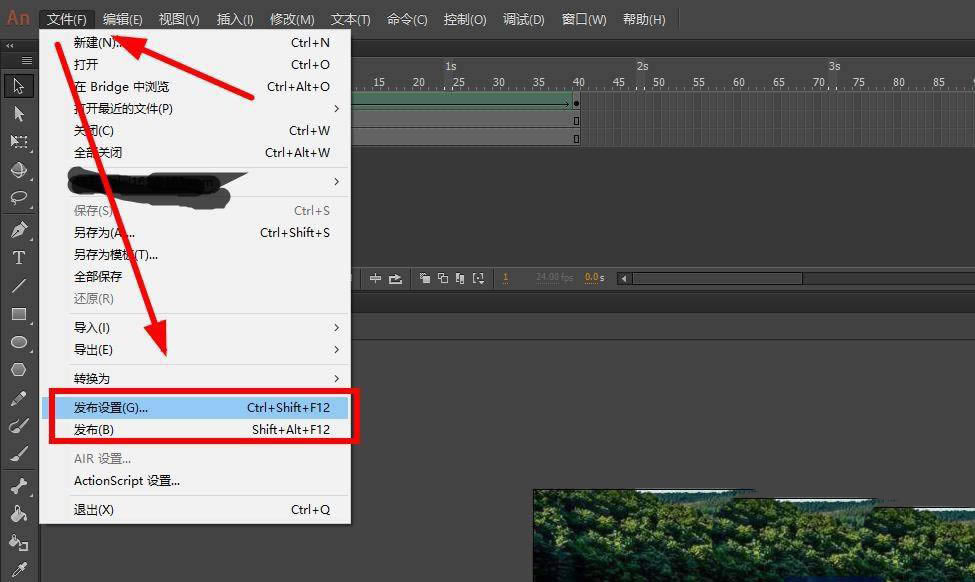Open the 编辑(E) menu
This screenshot has width=975, height=582.
[123, 20]
